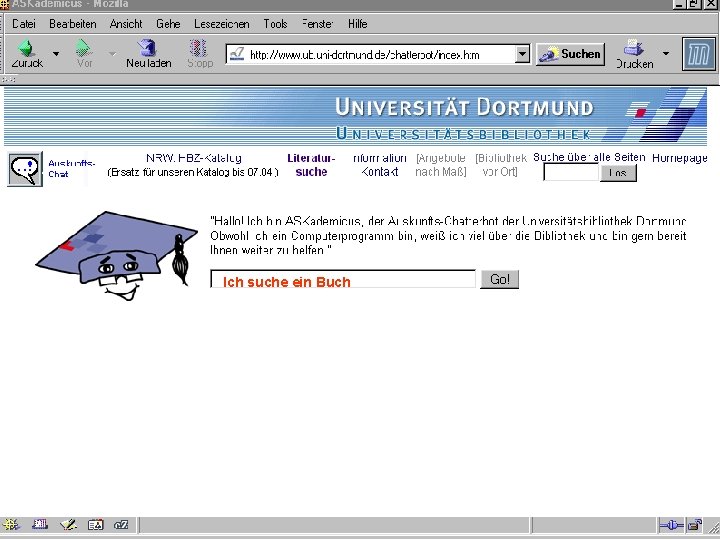The width and height of the screenshot is (720, 540).
Task: Expand the URL history dropdown
Action: 522,54
